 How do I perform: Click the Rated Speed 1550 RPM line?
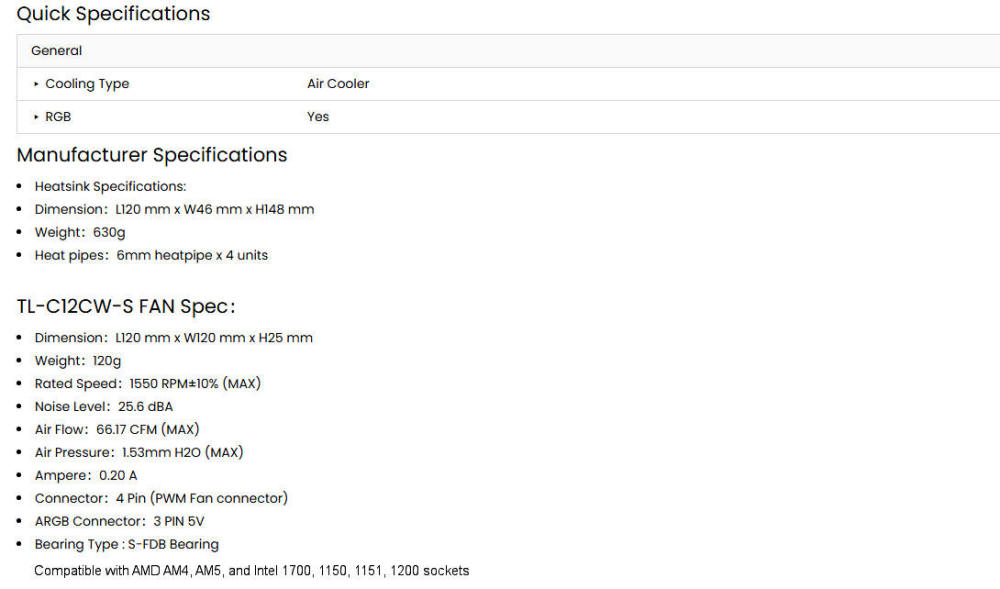pyautogui.click(x=147, y=384)
